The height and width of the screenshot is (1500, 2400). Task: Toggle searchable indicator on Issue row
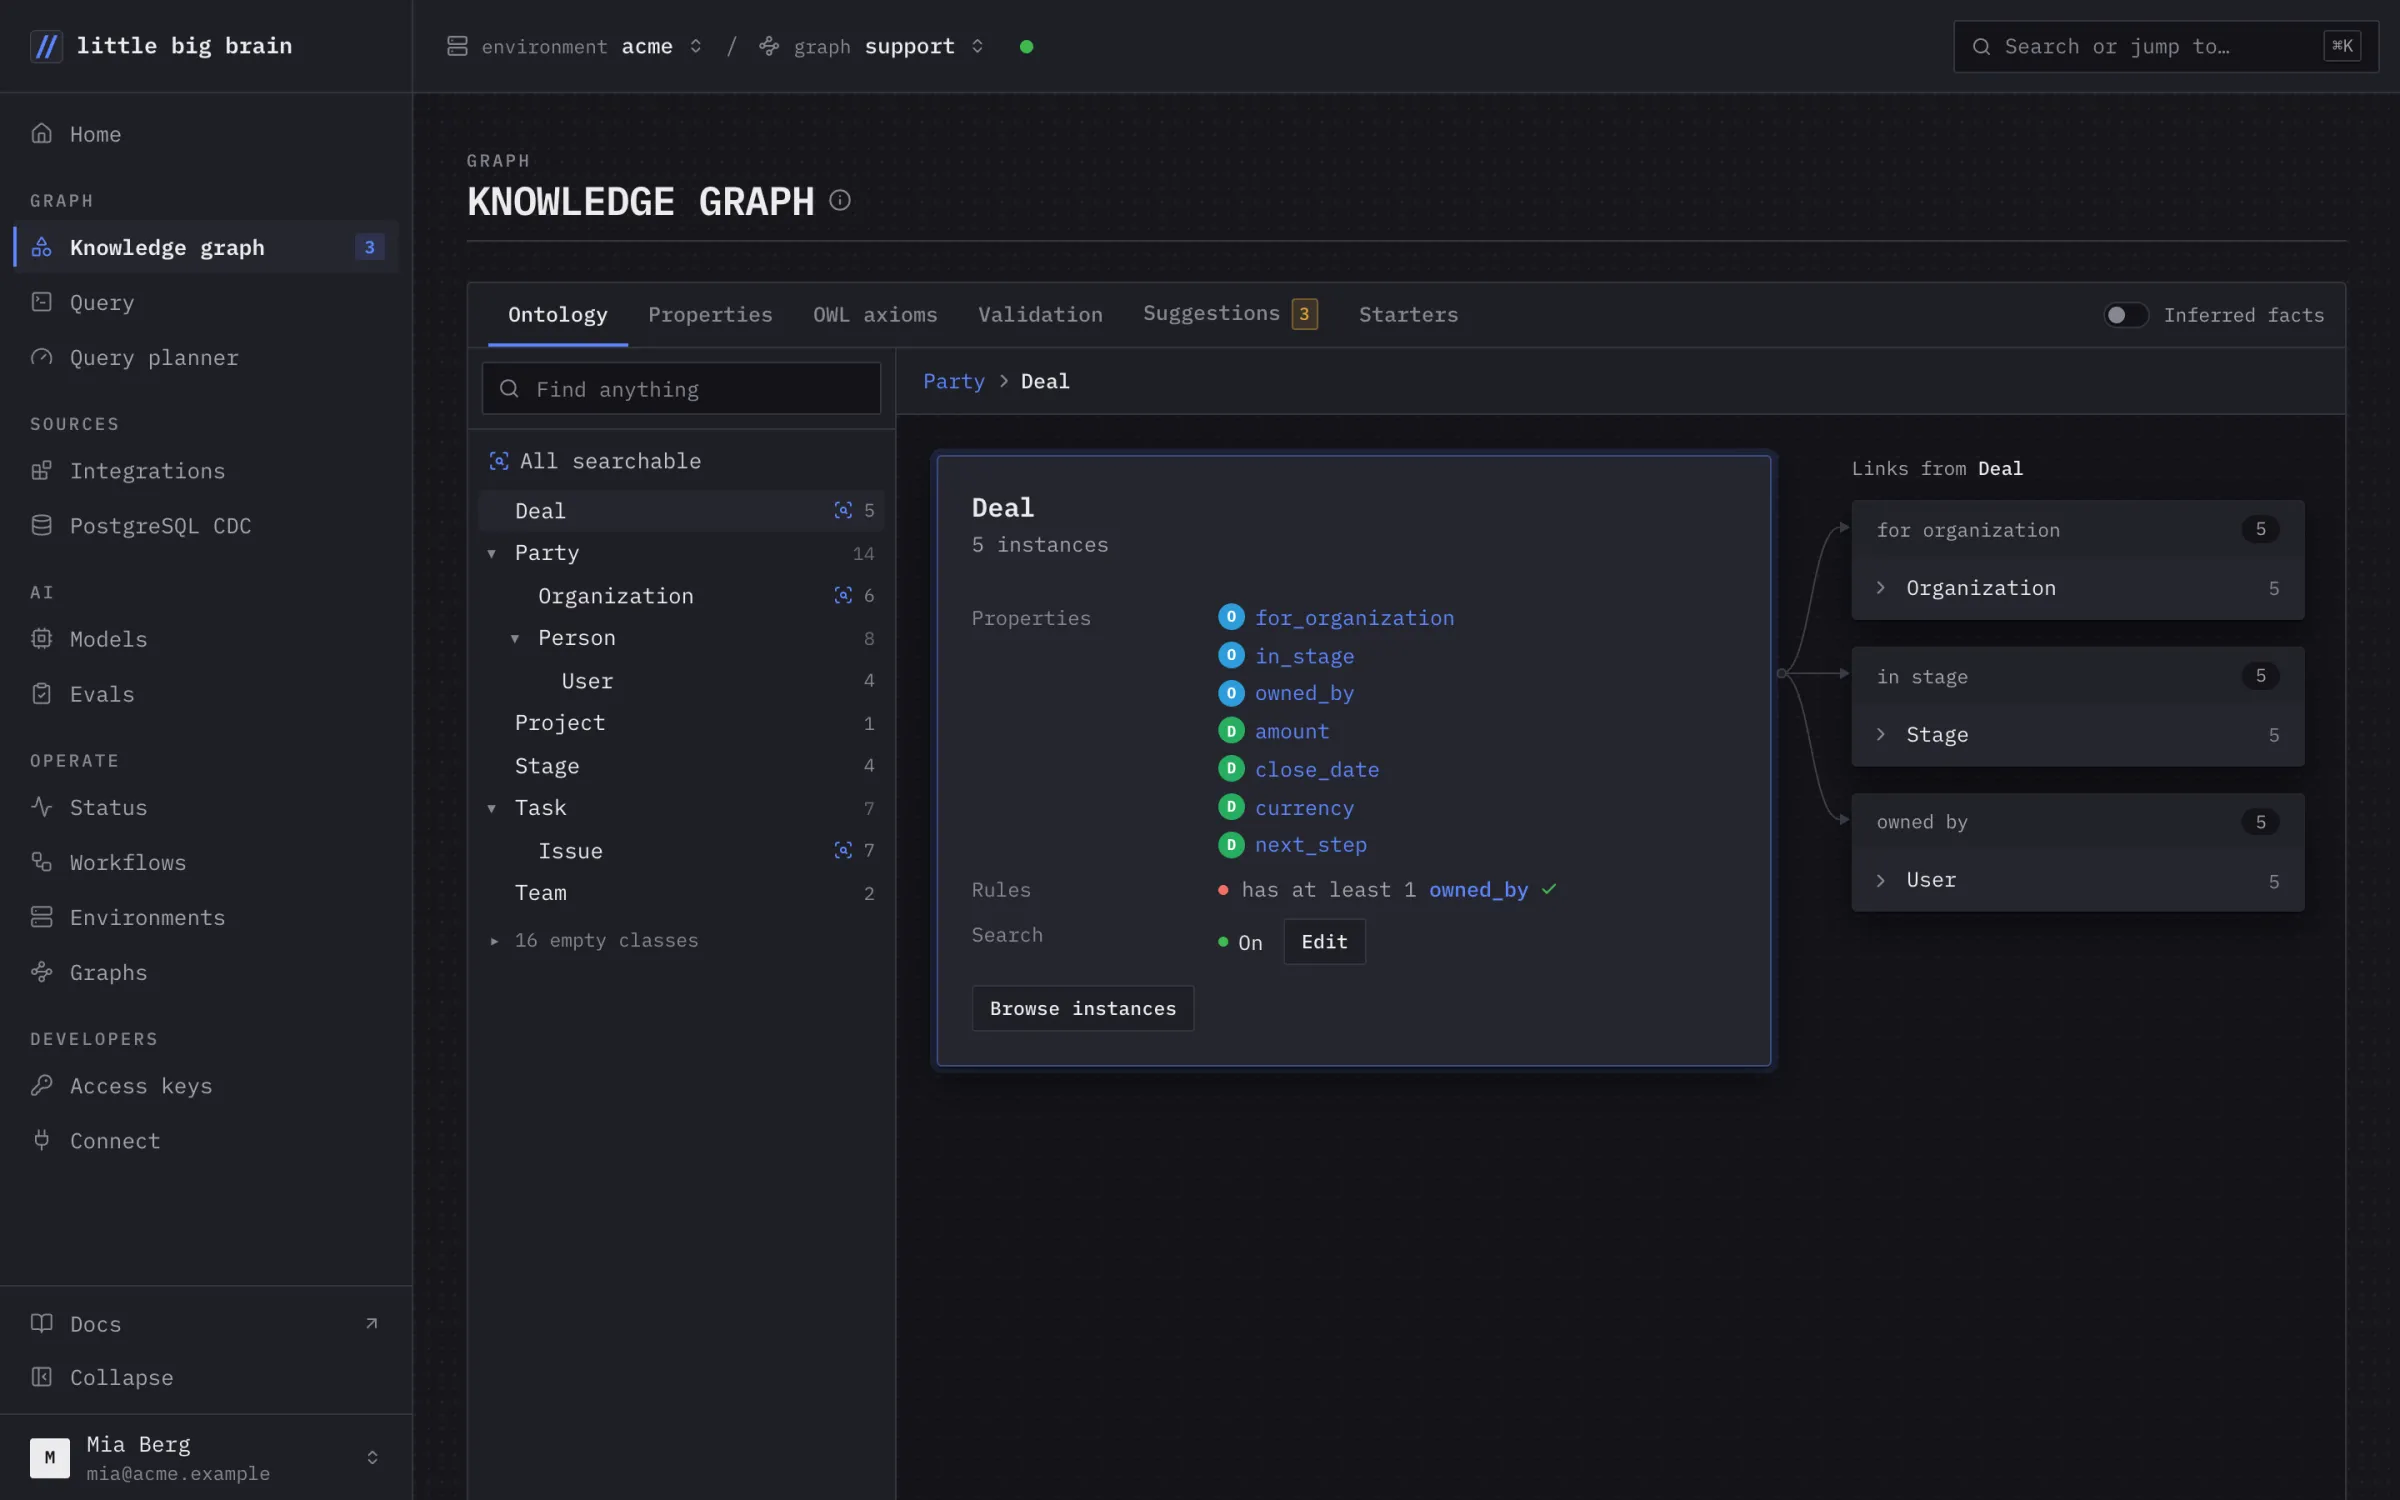pyautogui.click(x=843, y=850)
